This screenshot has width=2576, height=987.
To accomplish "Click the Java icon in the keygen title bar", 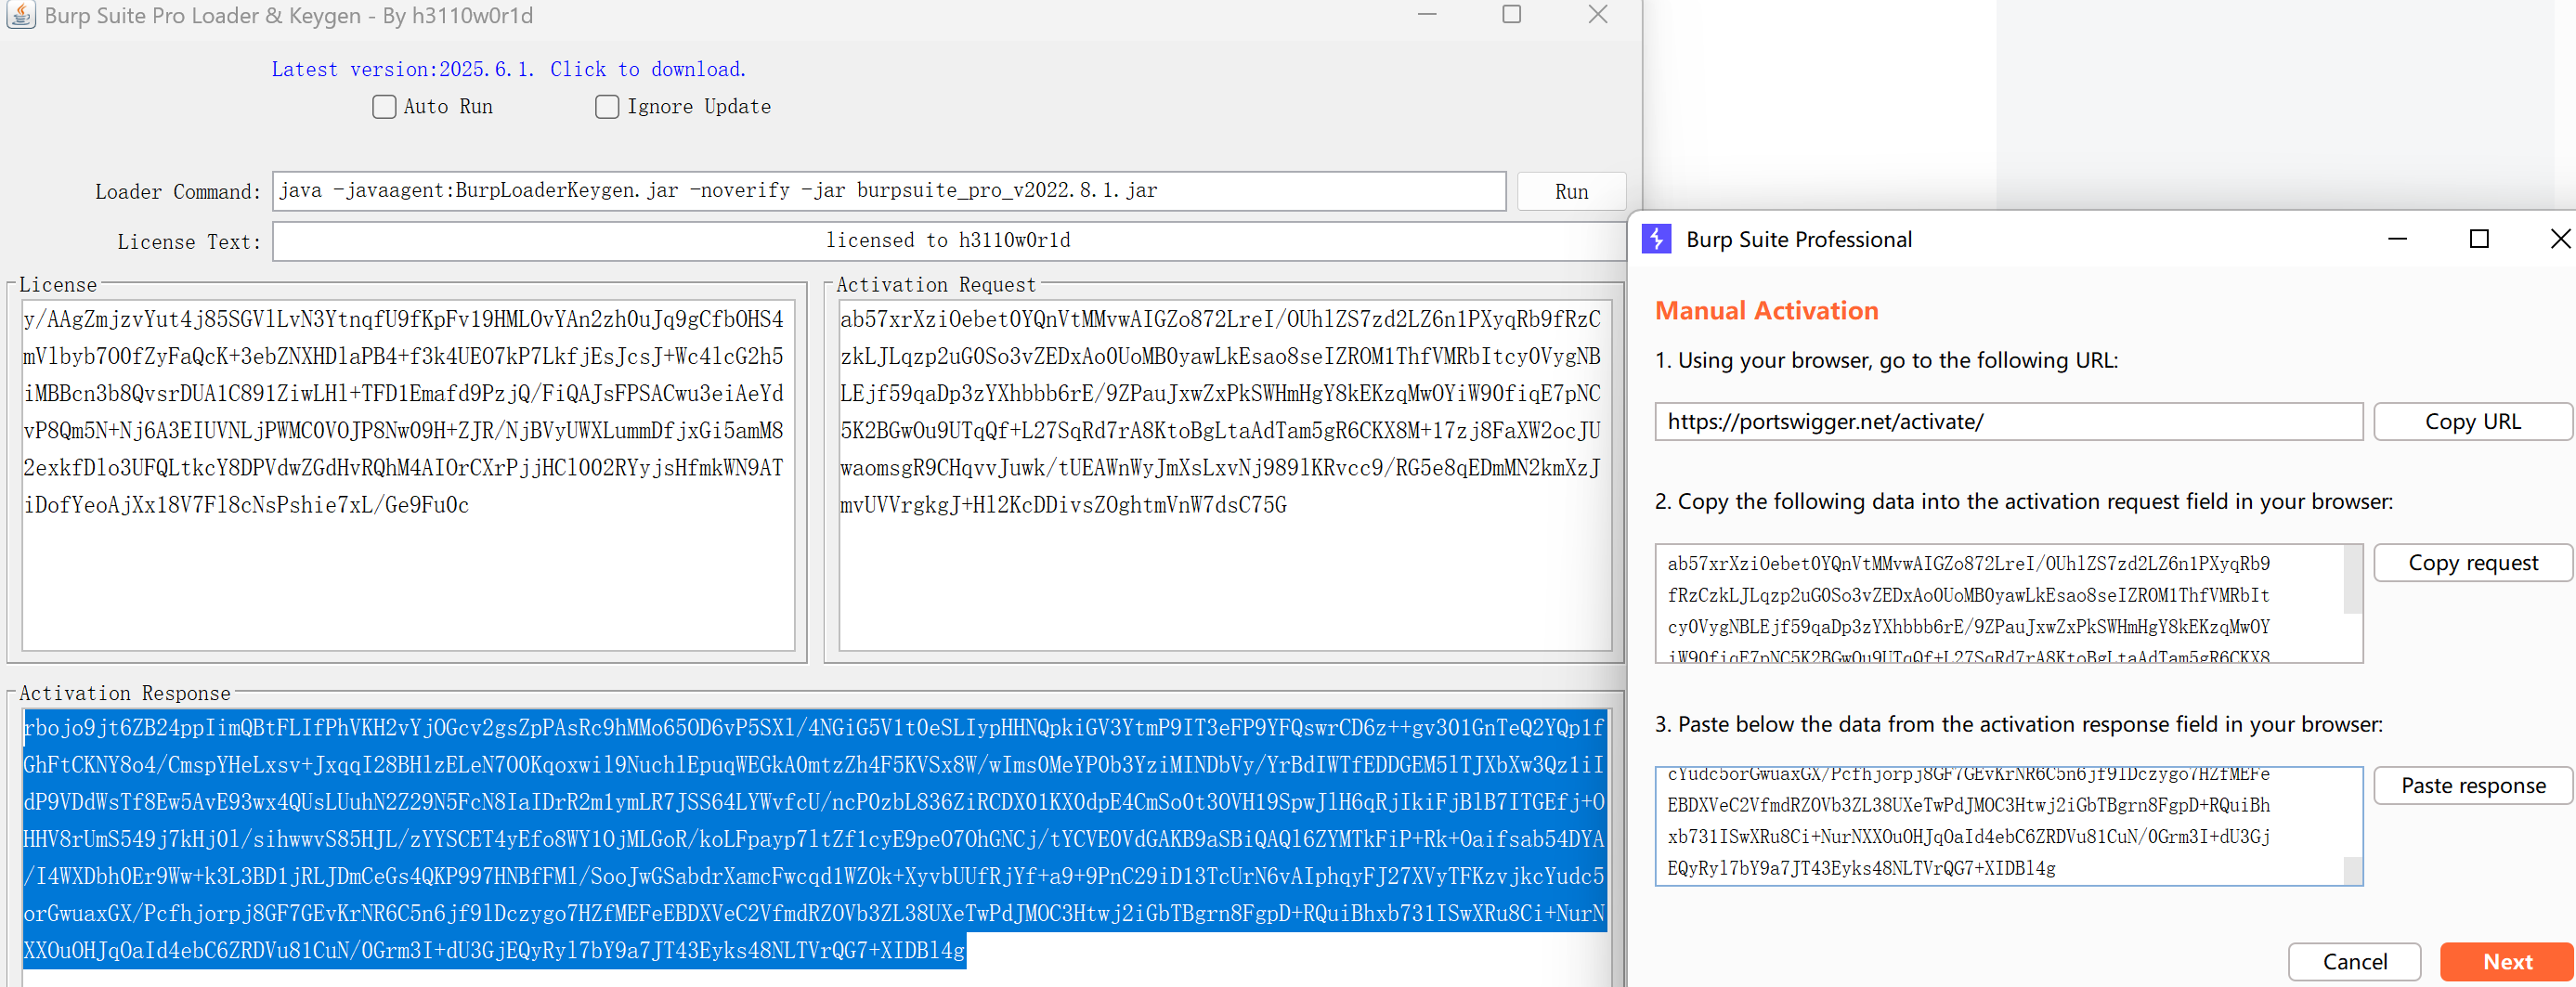I will tap(20, 15).
